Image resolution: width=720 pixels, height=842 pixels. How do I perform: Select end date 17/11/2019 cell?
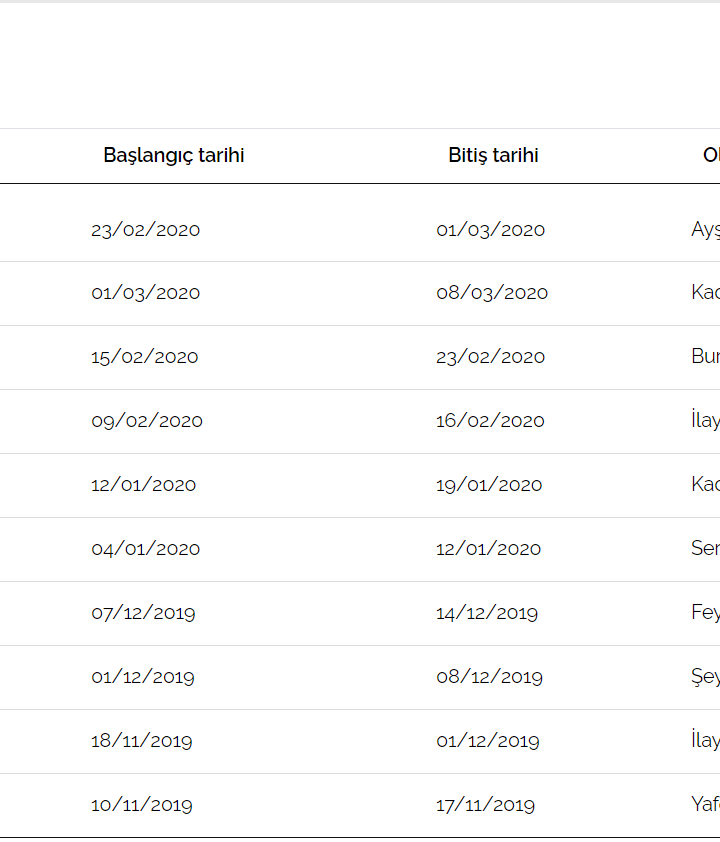(x=485, y=805)
